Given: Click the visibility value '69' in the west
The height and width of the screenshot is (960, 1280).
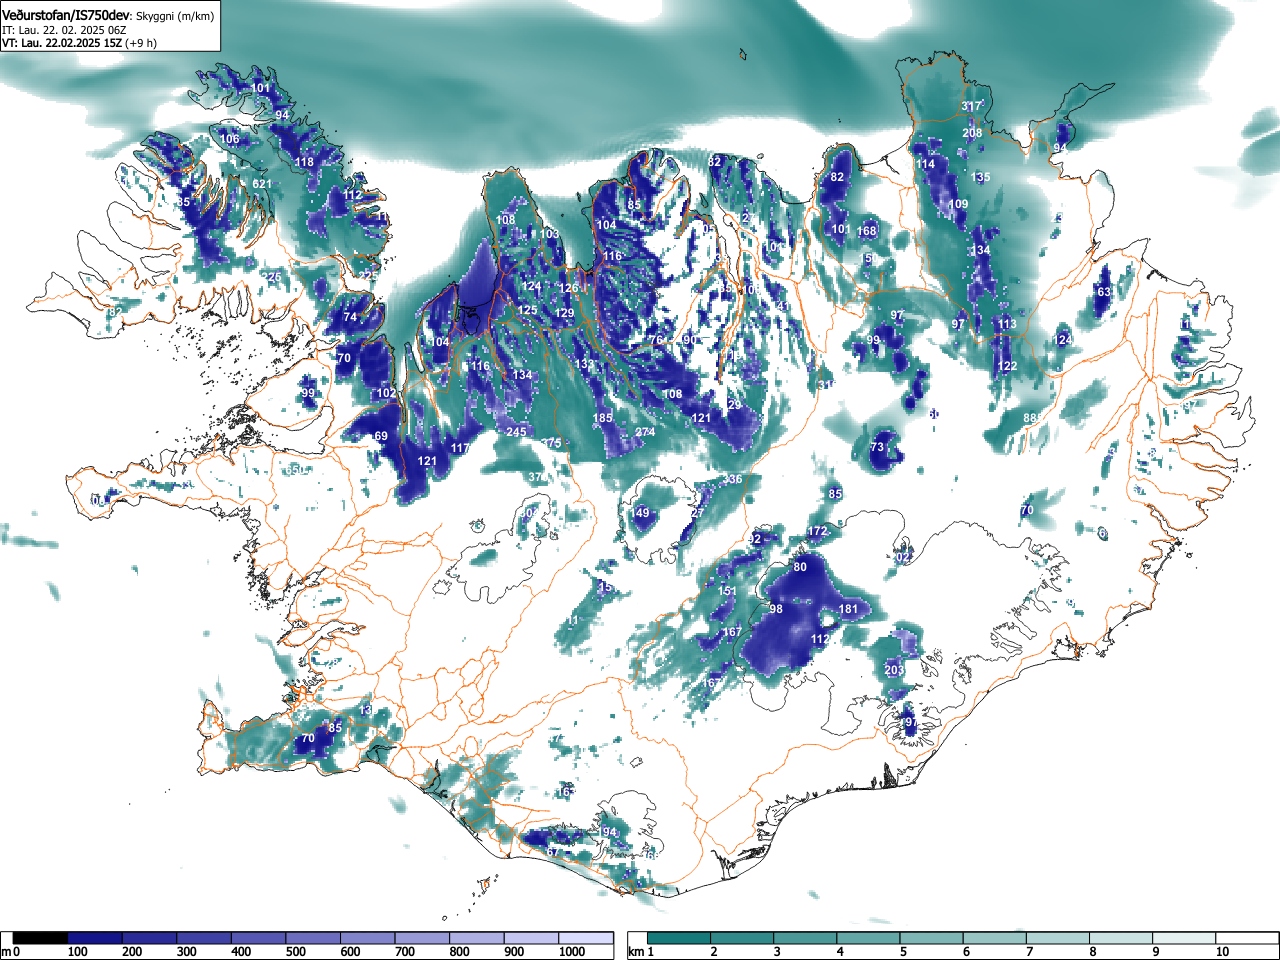Looking at the screenshot, I should point(380,436).
